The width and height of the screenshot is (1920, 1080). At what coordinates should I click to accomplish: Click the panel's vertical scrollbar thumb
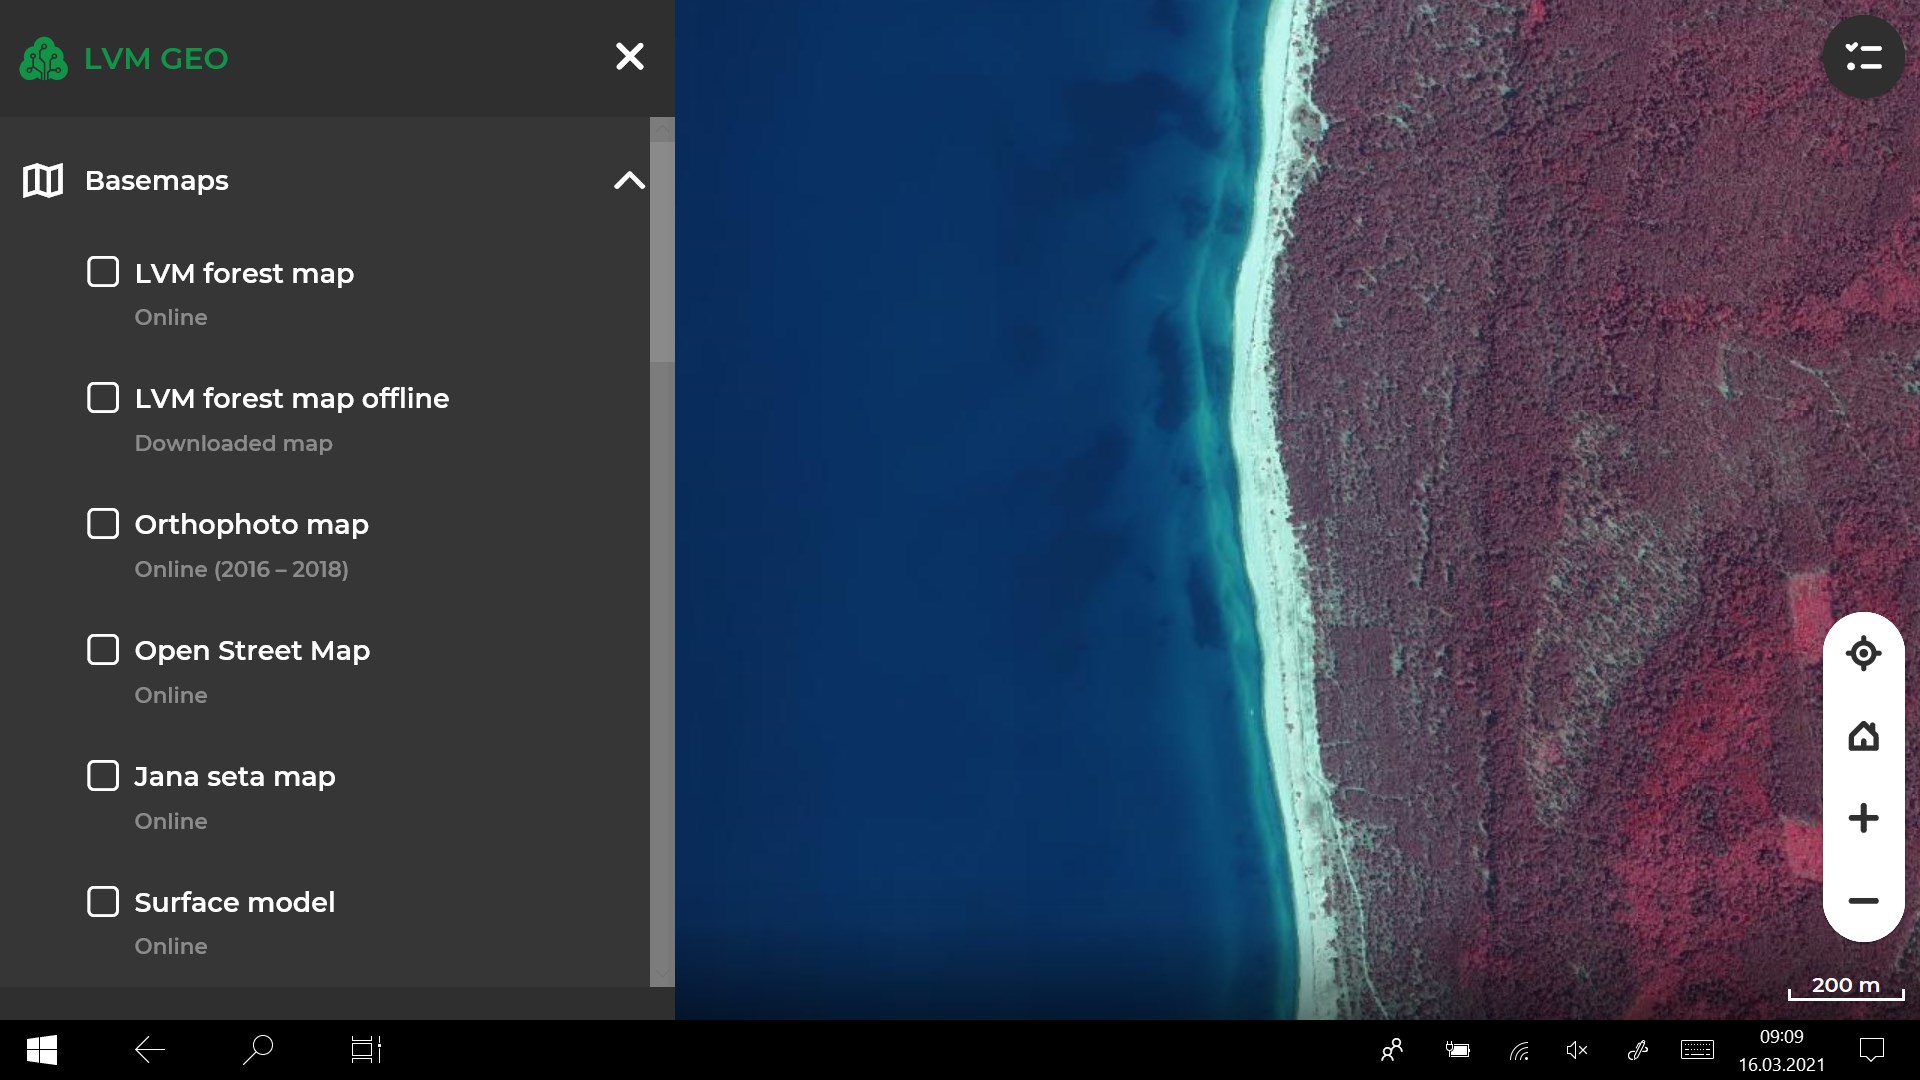(x=661, y=250)
